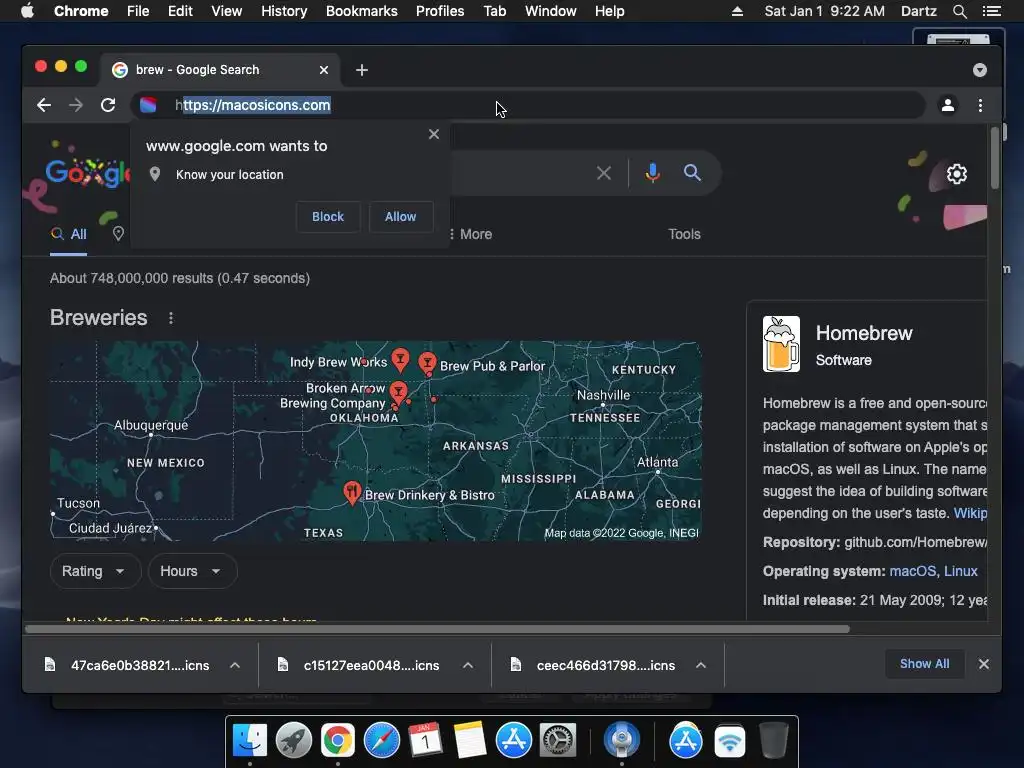This screenshot has height=768, width=1024.
Task: Click the vertical page scrollbar
Action: click(995, 158)
